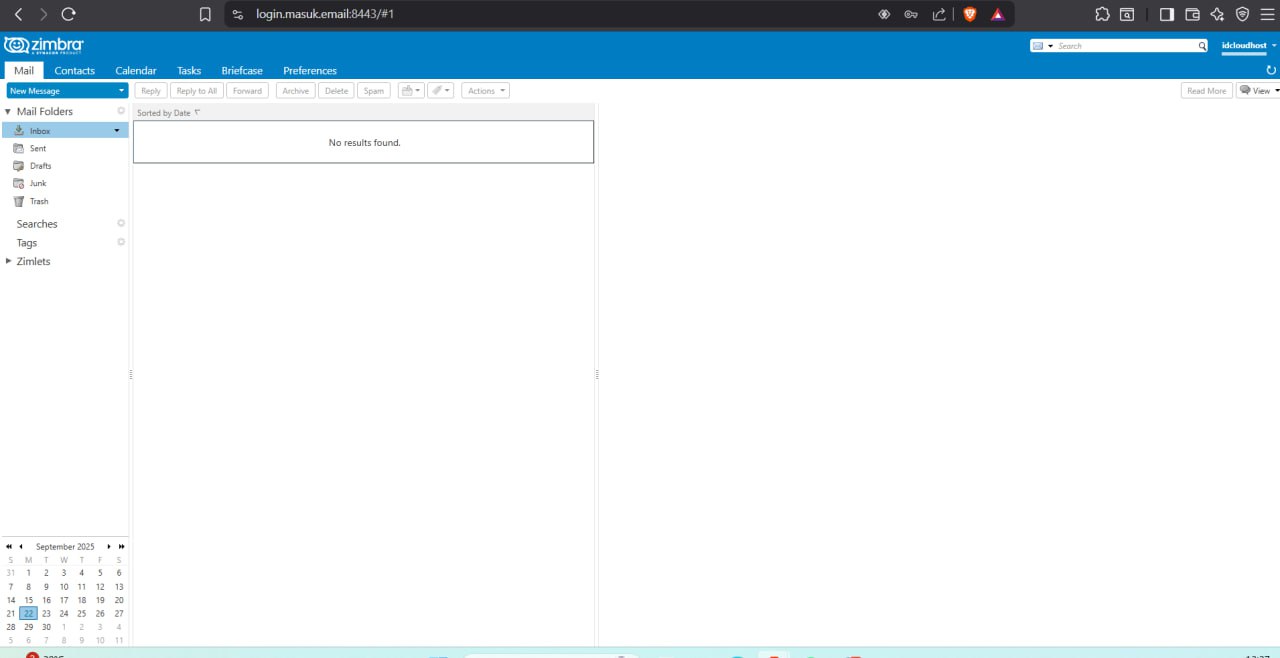This screenshot has height=658, width=1280.
Task: Open Tags gear options
Action: 121,242
